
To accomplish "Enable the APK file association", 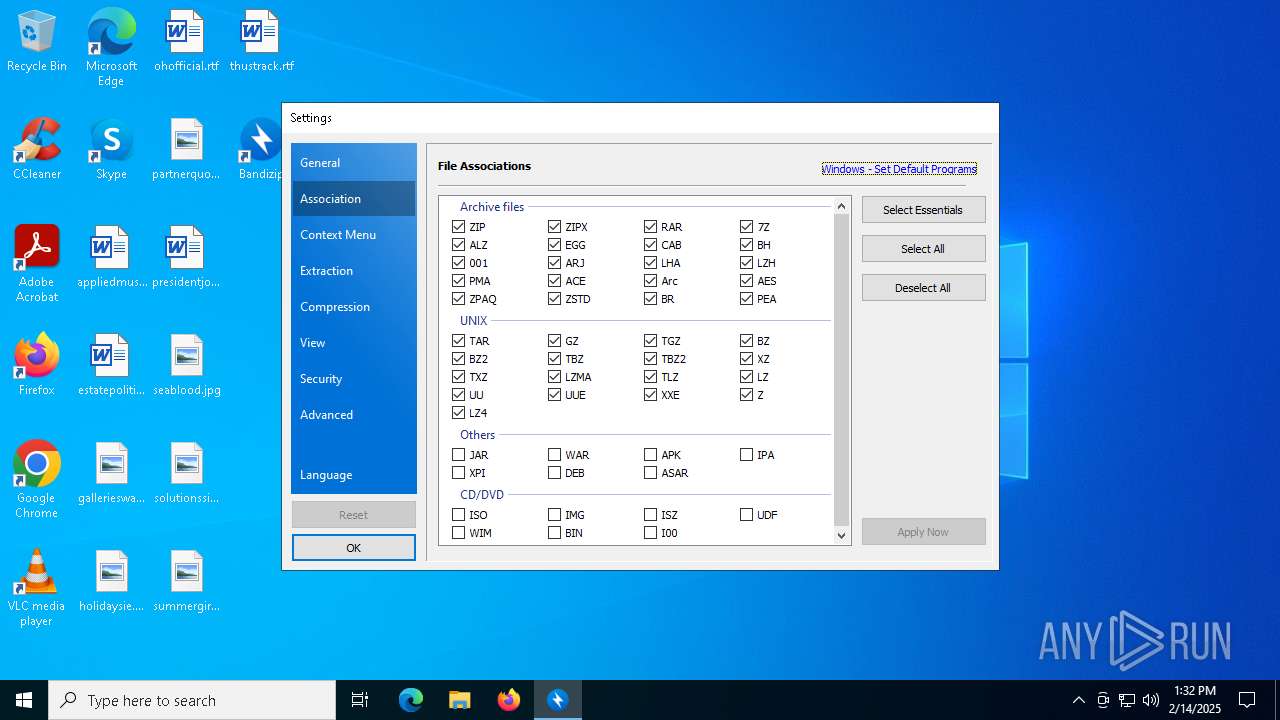I will point(651,455).
